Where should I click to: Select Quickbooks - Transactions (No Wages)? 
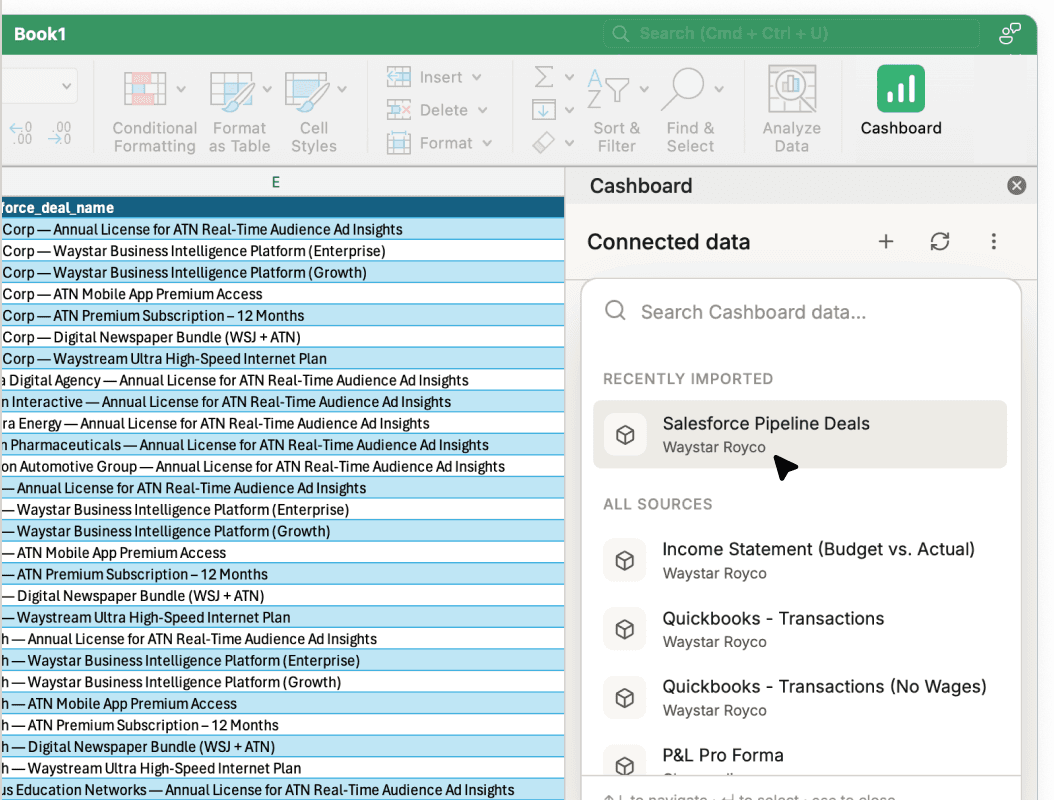click(x=800, y=697)
